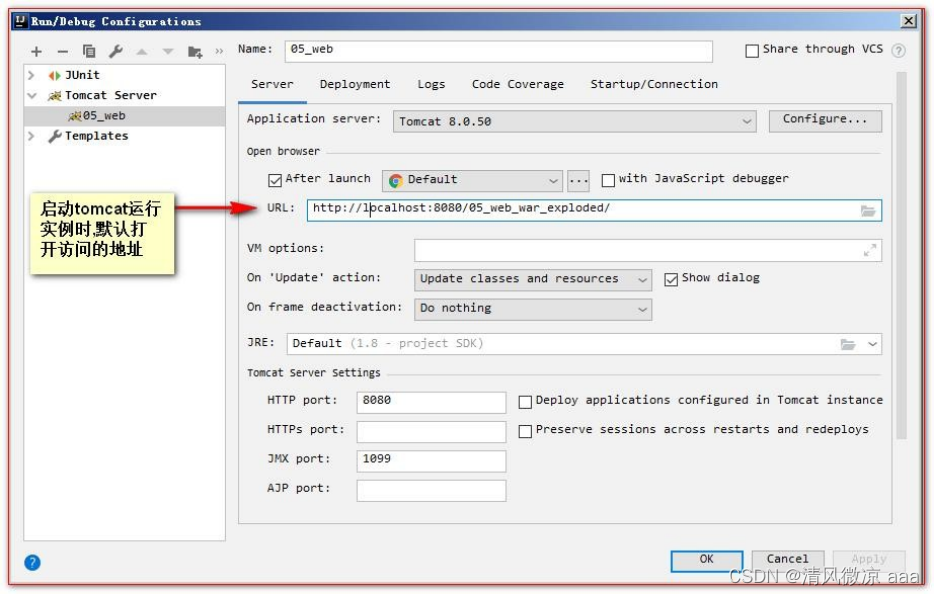Click Templates wrench icon in tree
The image size is (934, 595).
(x=55, y=136)
